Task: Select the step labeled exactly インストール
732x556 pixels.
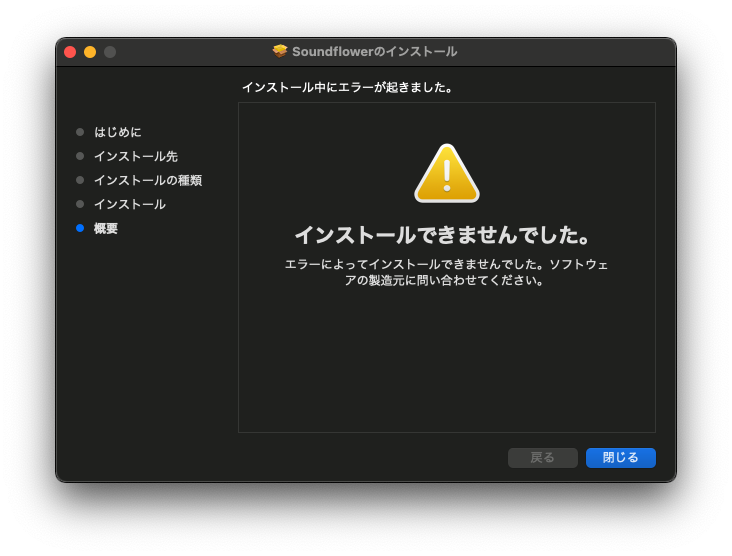Action: 130,204
